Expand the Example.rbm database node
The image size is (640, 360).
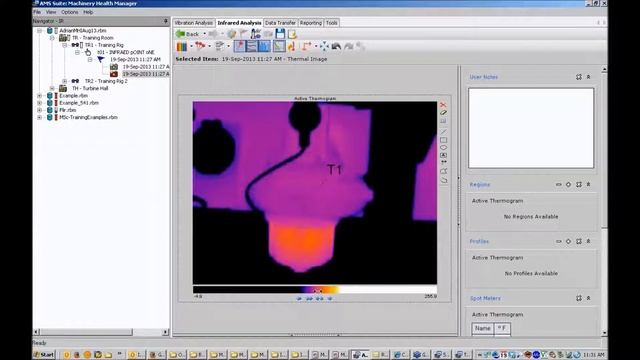point(40,96)
